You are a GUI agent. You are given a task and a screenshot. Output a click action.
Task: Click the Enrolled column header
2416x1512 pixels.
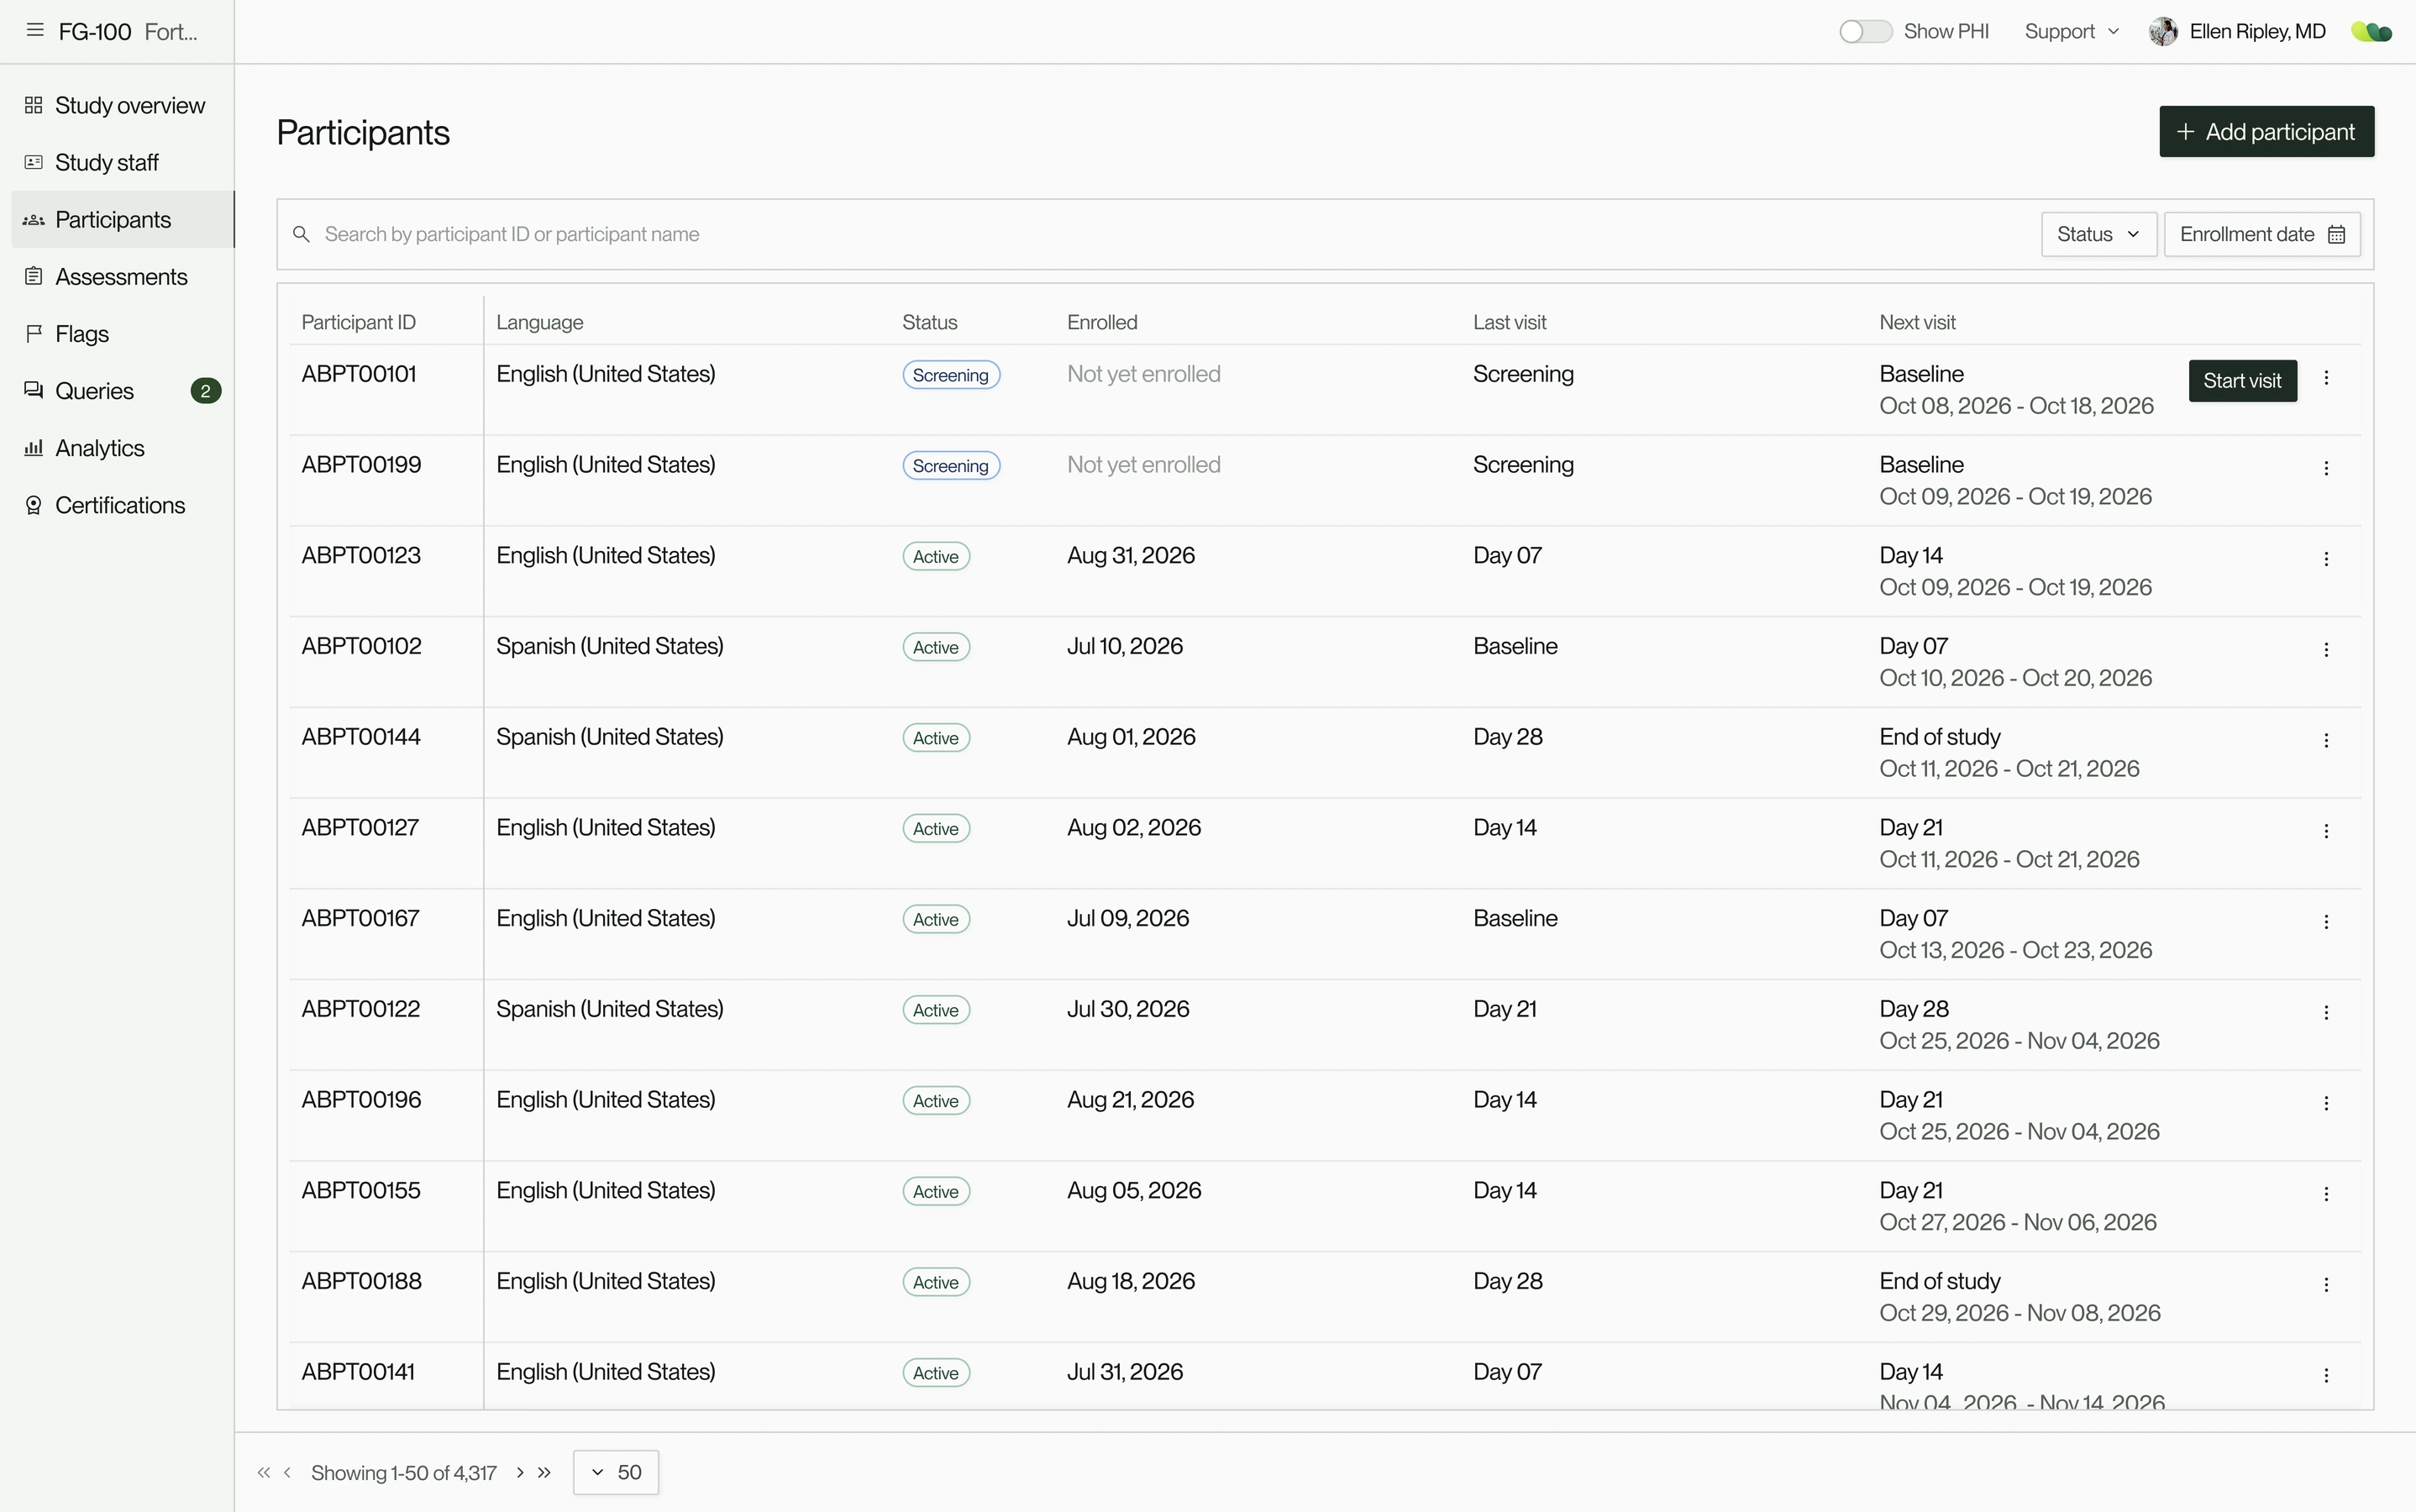1102,322
